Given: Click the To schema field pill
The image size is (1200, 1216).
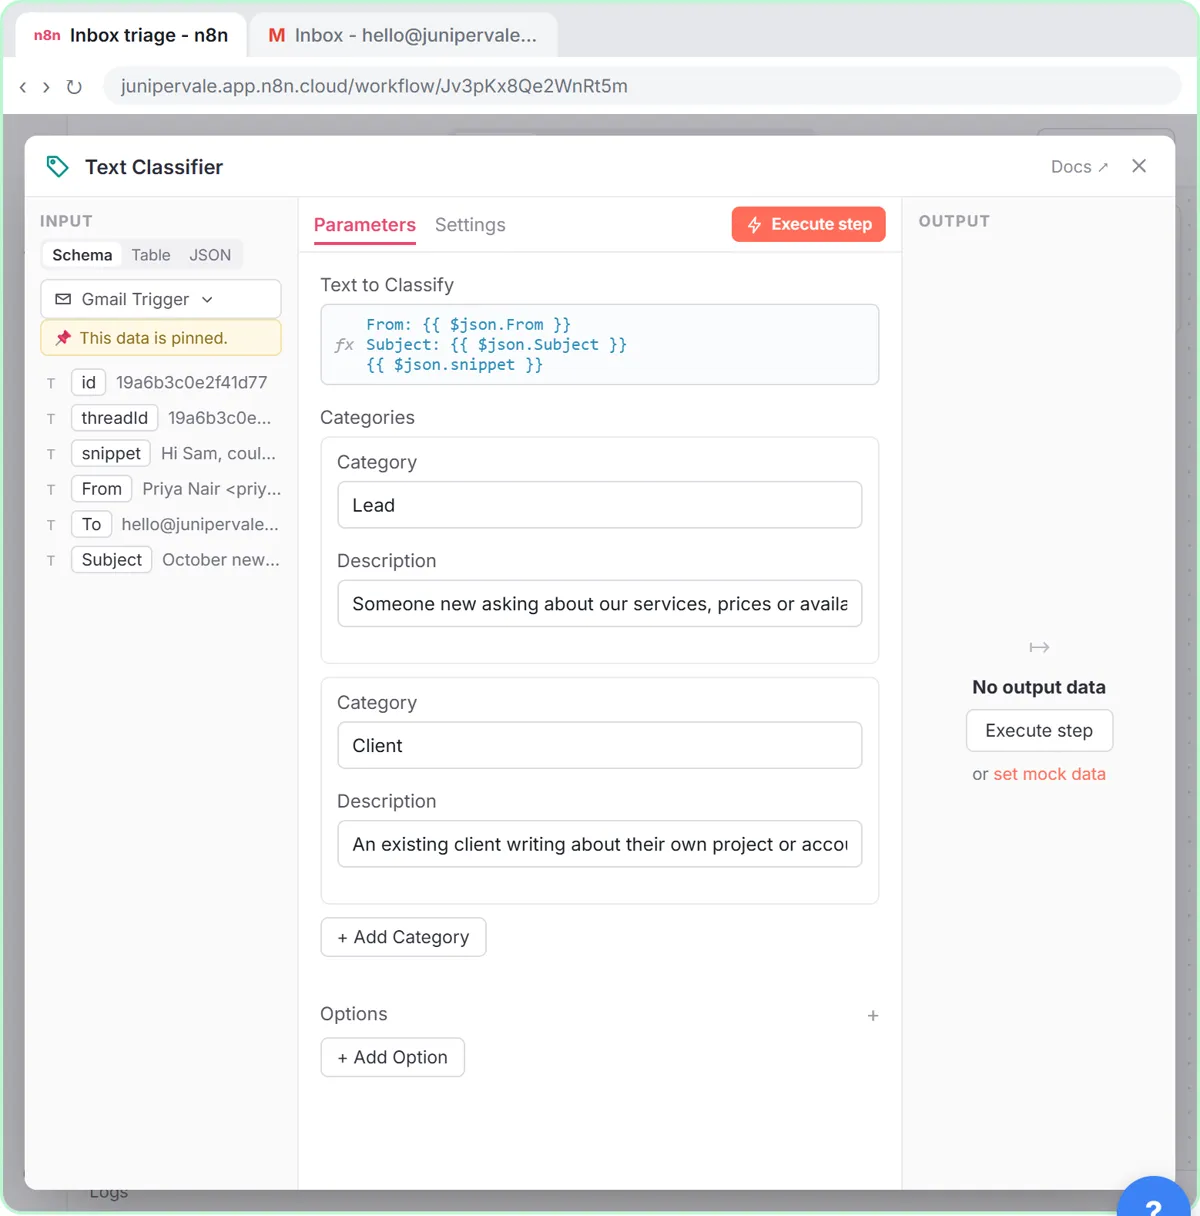Looking at the screenshot, I should [91, 524].
